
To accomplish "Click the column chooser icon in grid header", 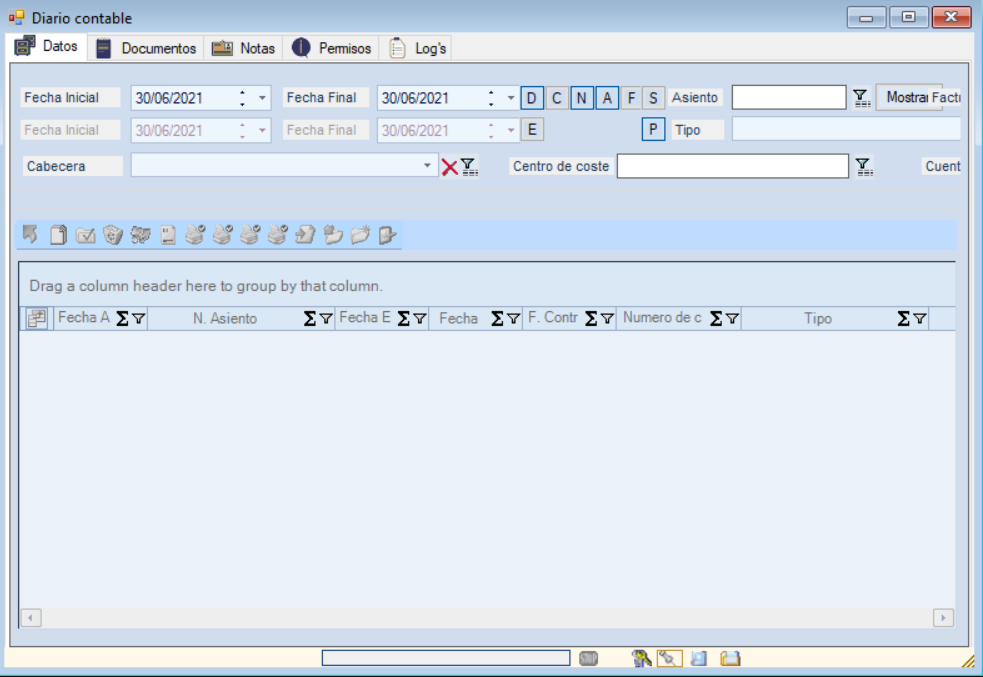I will pos(36,319).
